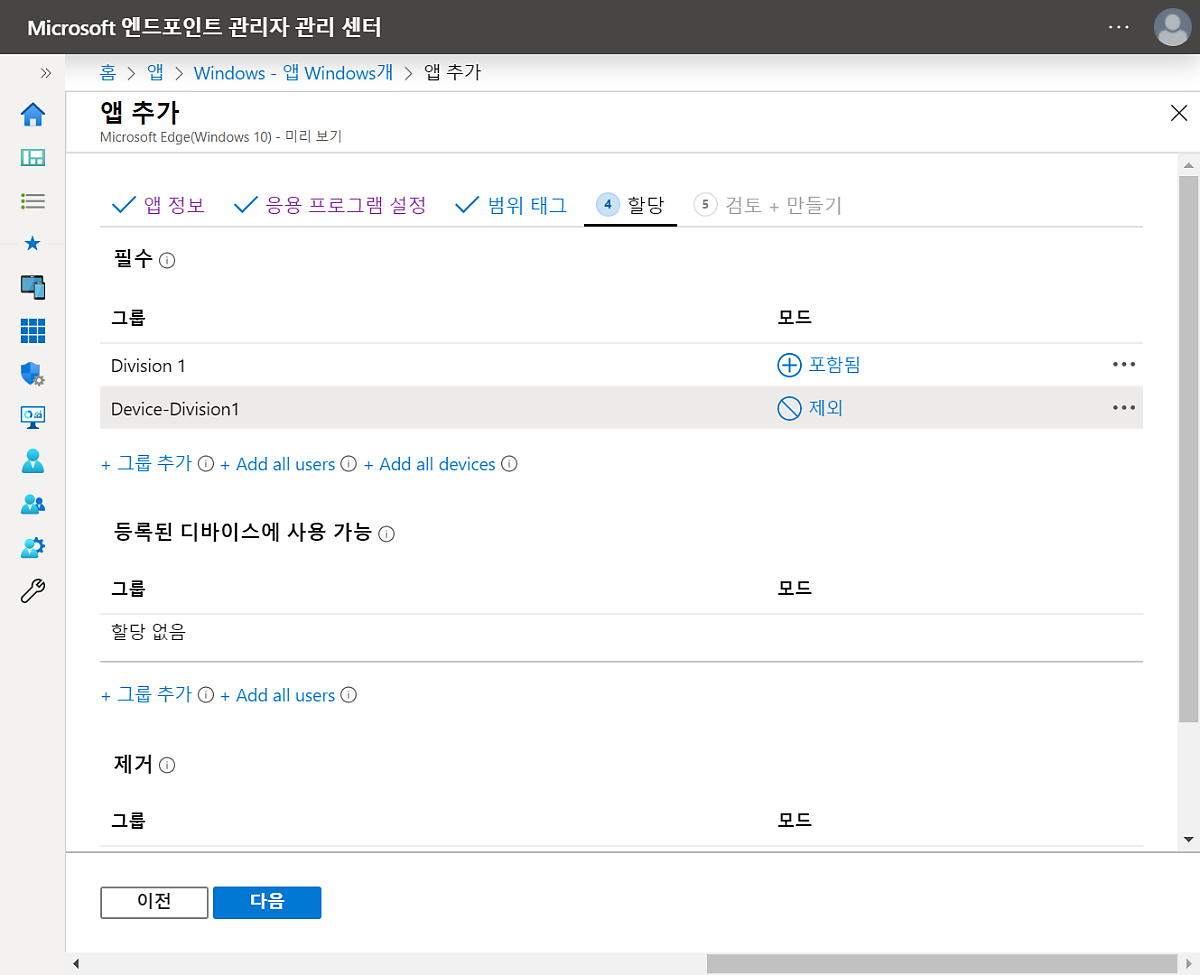Click 그룹 추가 under 등록된 디바이스
The height and width of the screenshot is (975, 1200).
click(146, 695)
